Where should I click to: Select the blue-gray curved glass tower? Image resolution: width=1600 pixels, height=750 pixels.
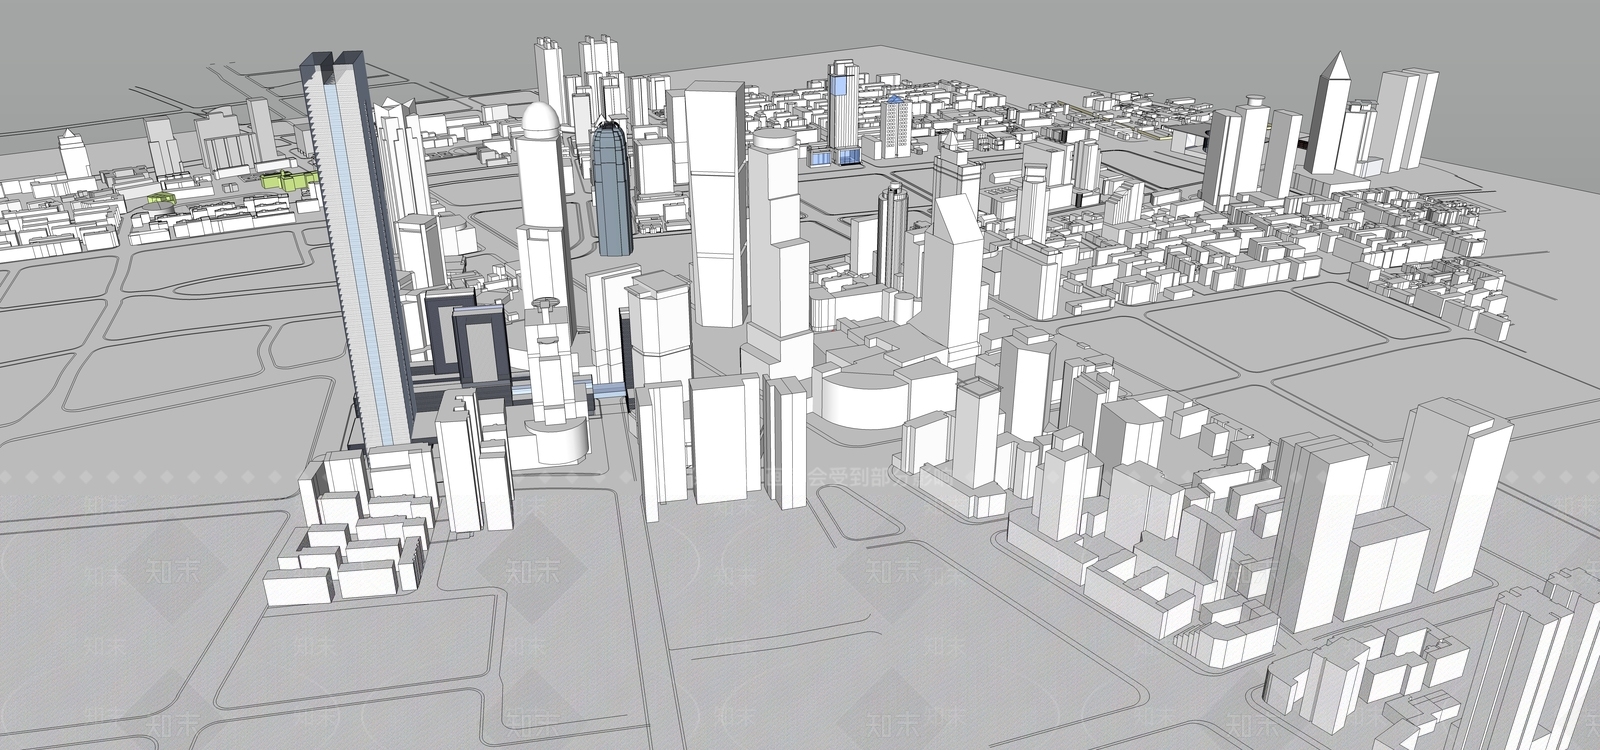611,187
